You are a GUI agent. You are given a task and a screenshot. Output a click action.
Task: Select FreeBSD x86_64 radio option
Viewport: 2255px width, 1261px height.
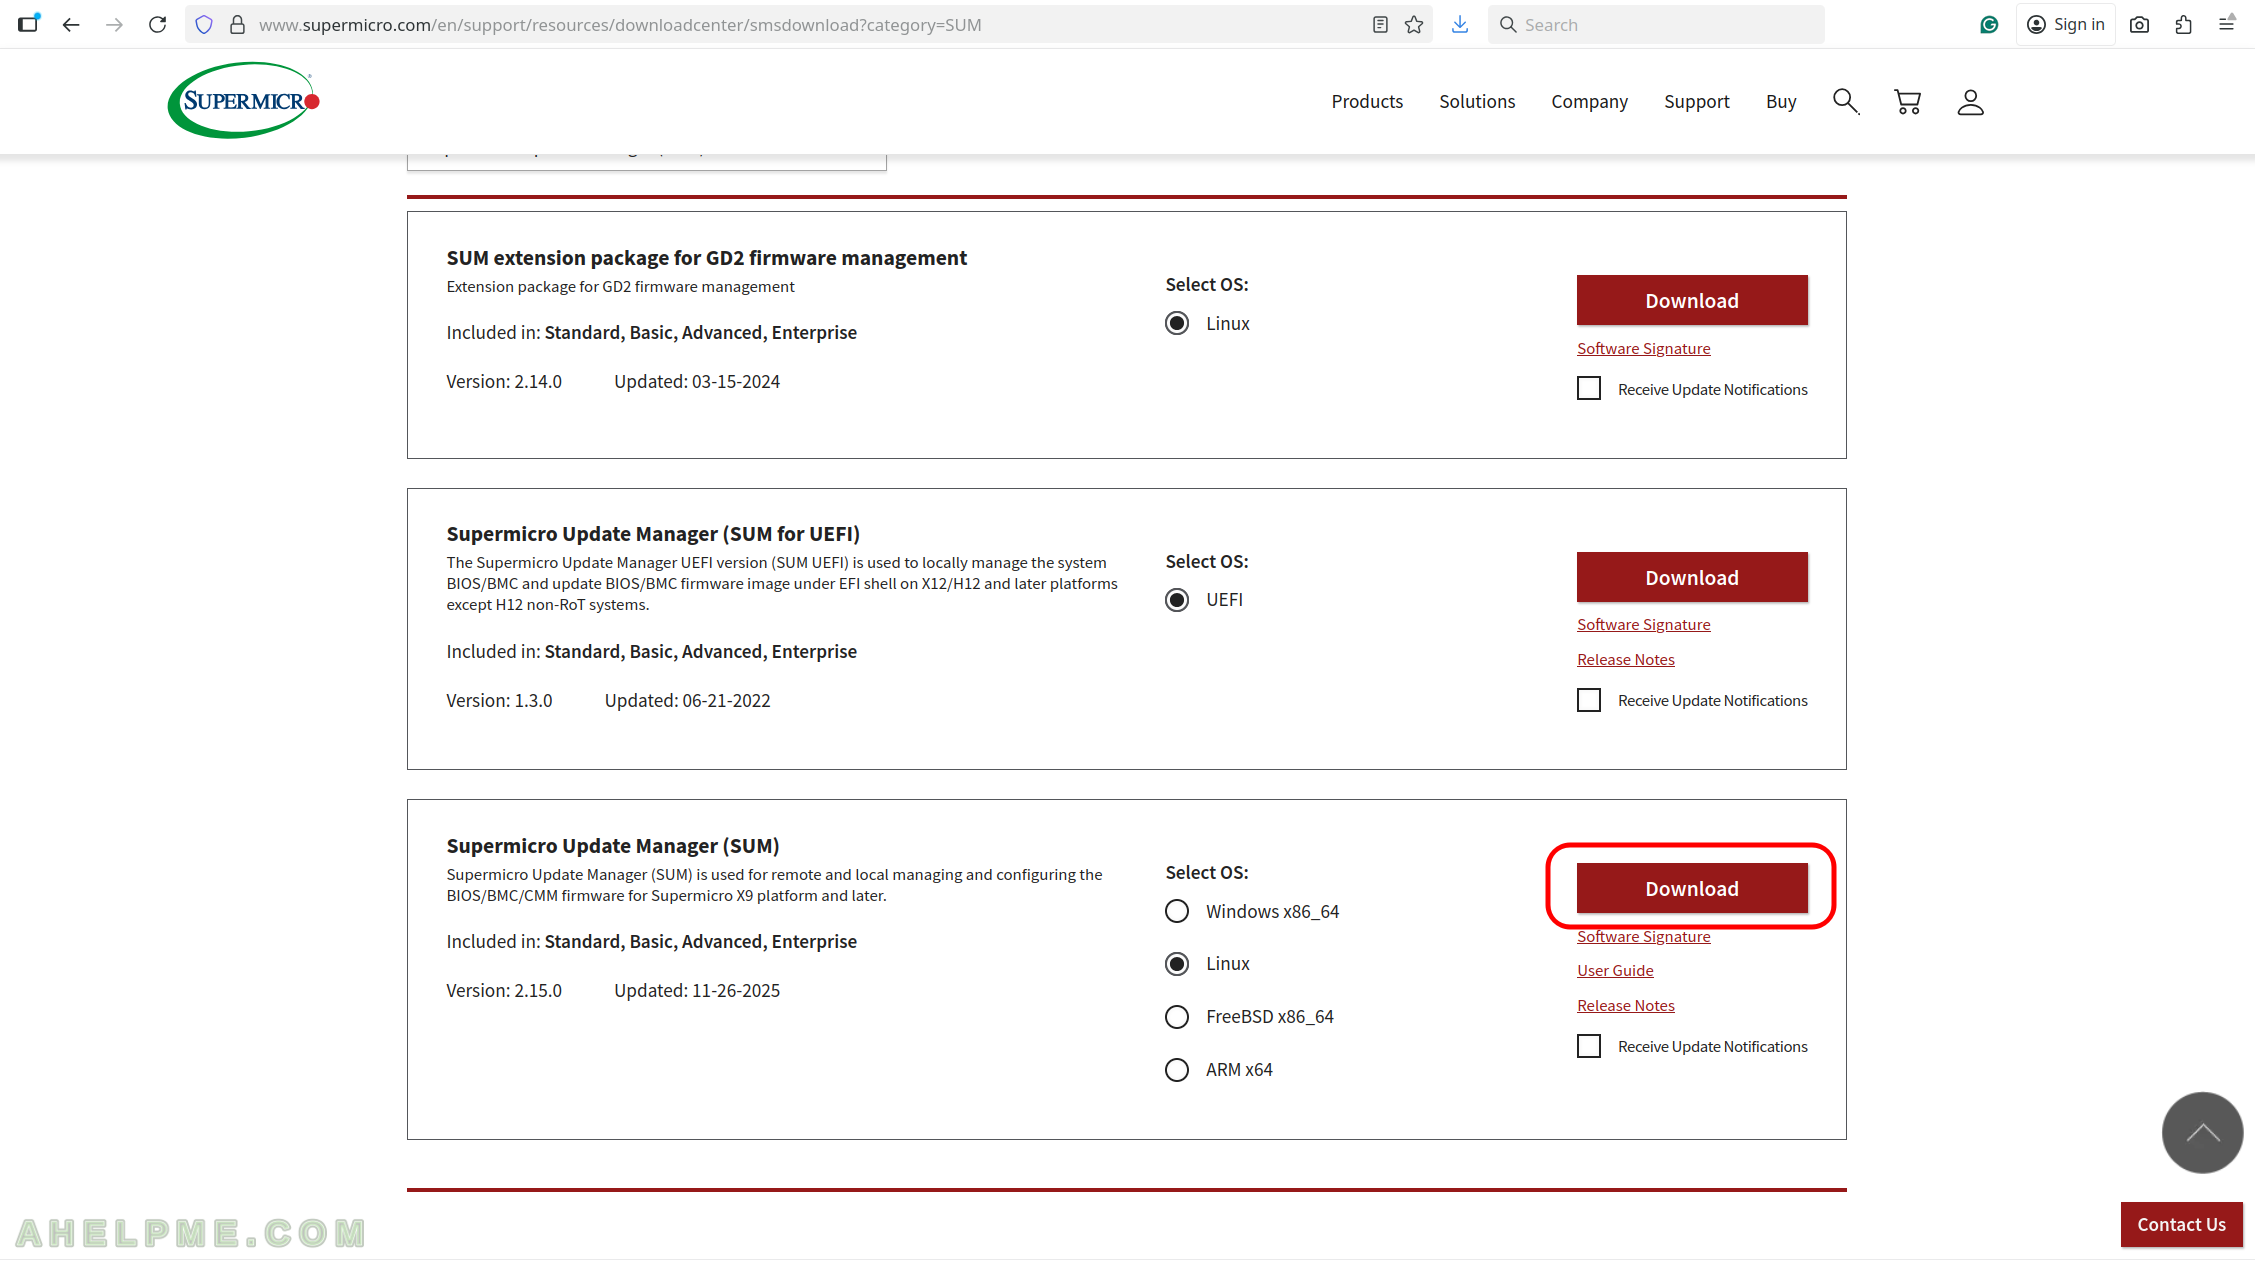(x=1177, y=1017)
